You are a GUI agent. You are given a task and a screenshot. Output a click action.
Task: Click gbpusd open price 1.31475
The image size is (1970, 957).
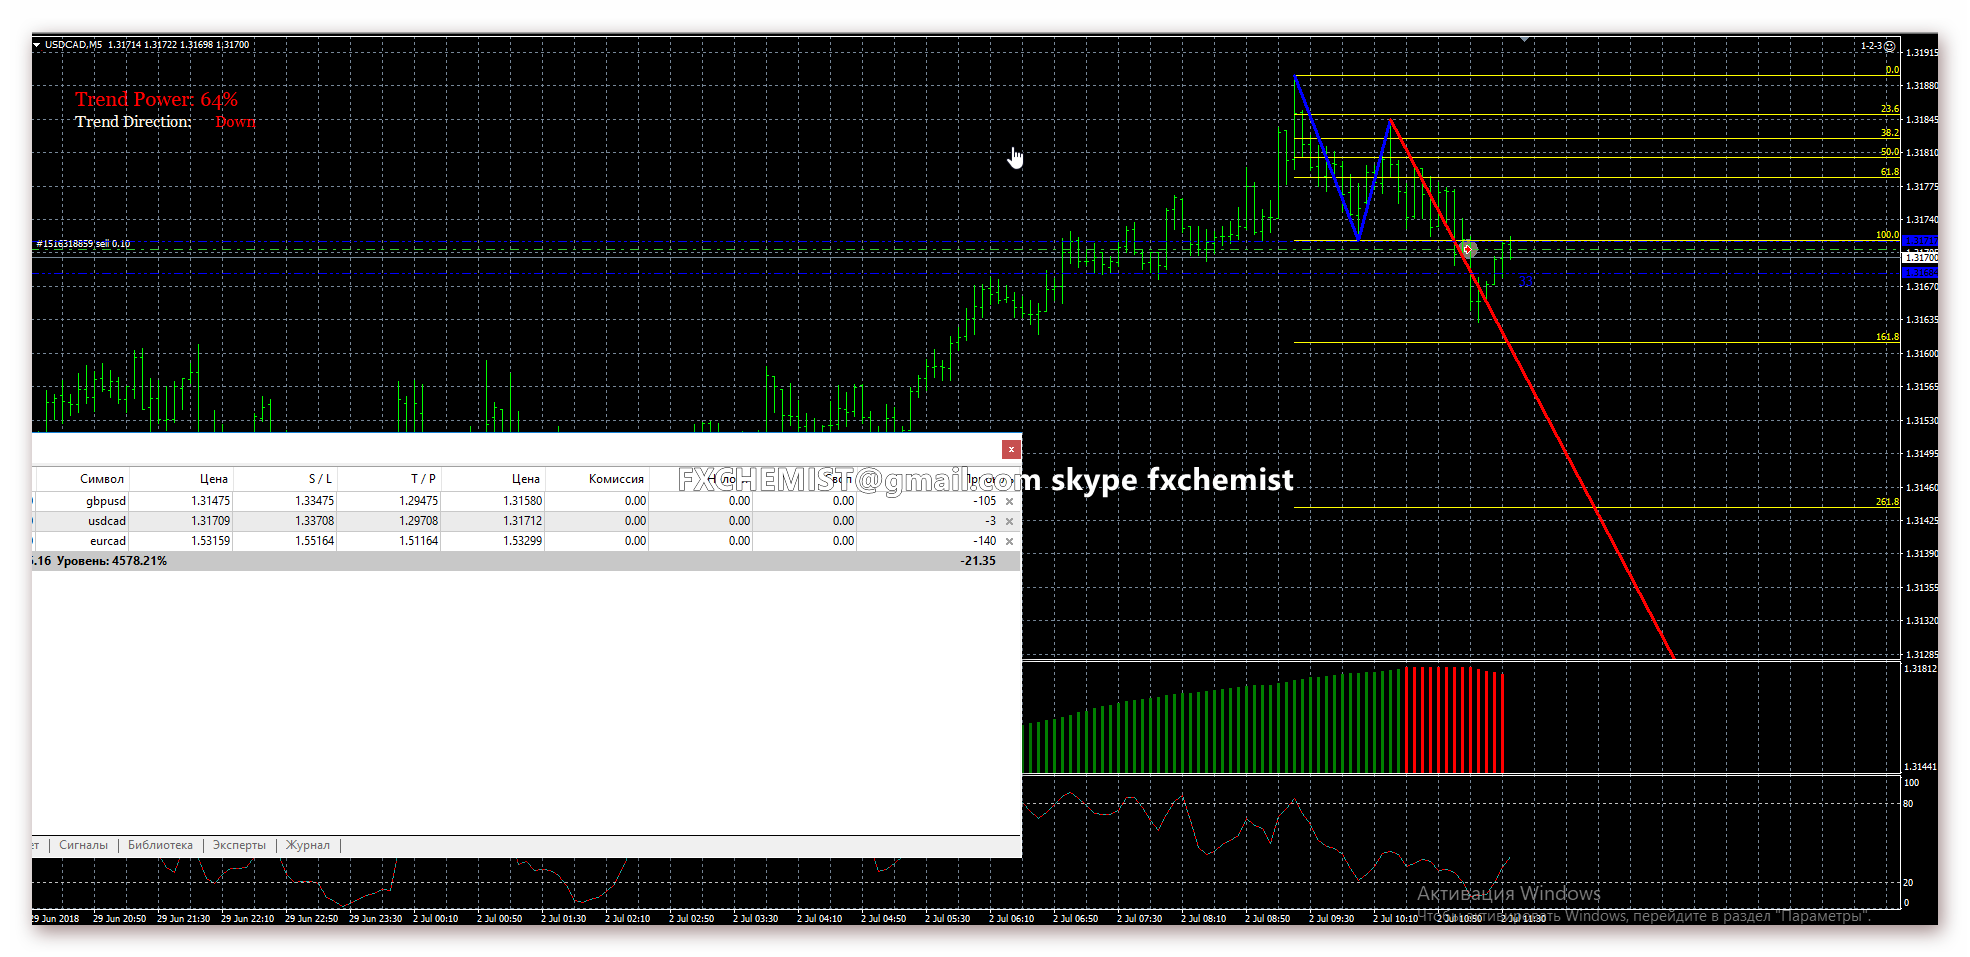pos(210,501)
